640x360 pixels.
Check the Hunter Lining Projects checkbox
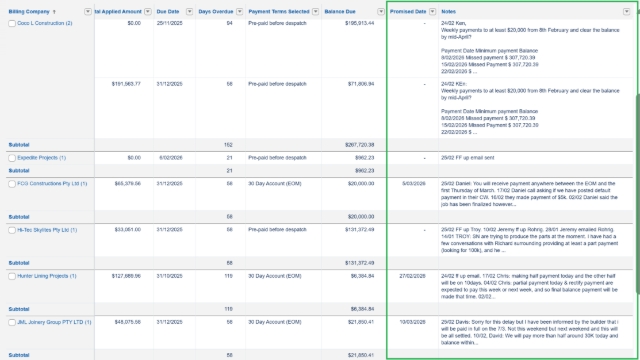pyautogui.click(x=12, y=276)
